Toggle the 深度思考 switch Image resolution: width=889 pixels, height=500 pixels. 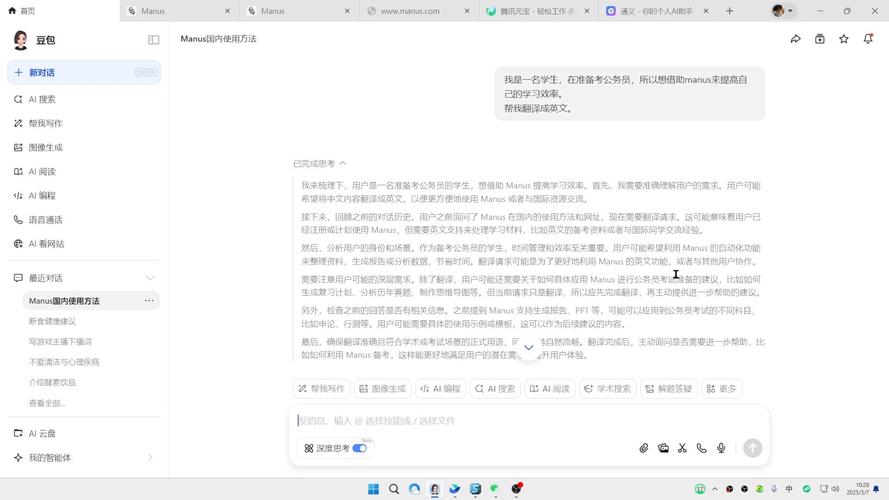[359, 448]
